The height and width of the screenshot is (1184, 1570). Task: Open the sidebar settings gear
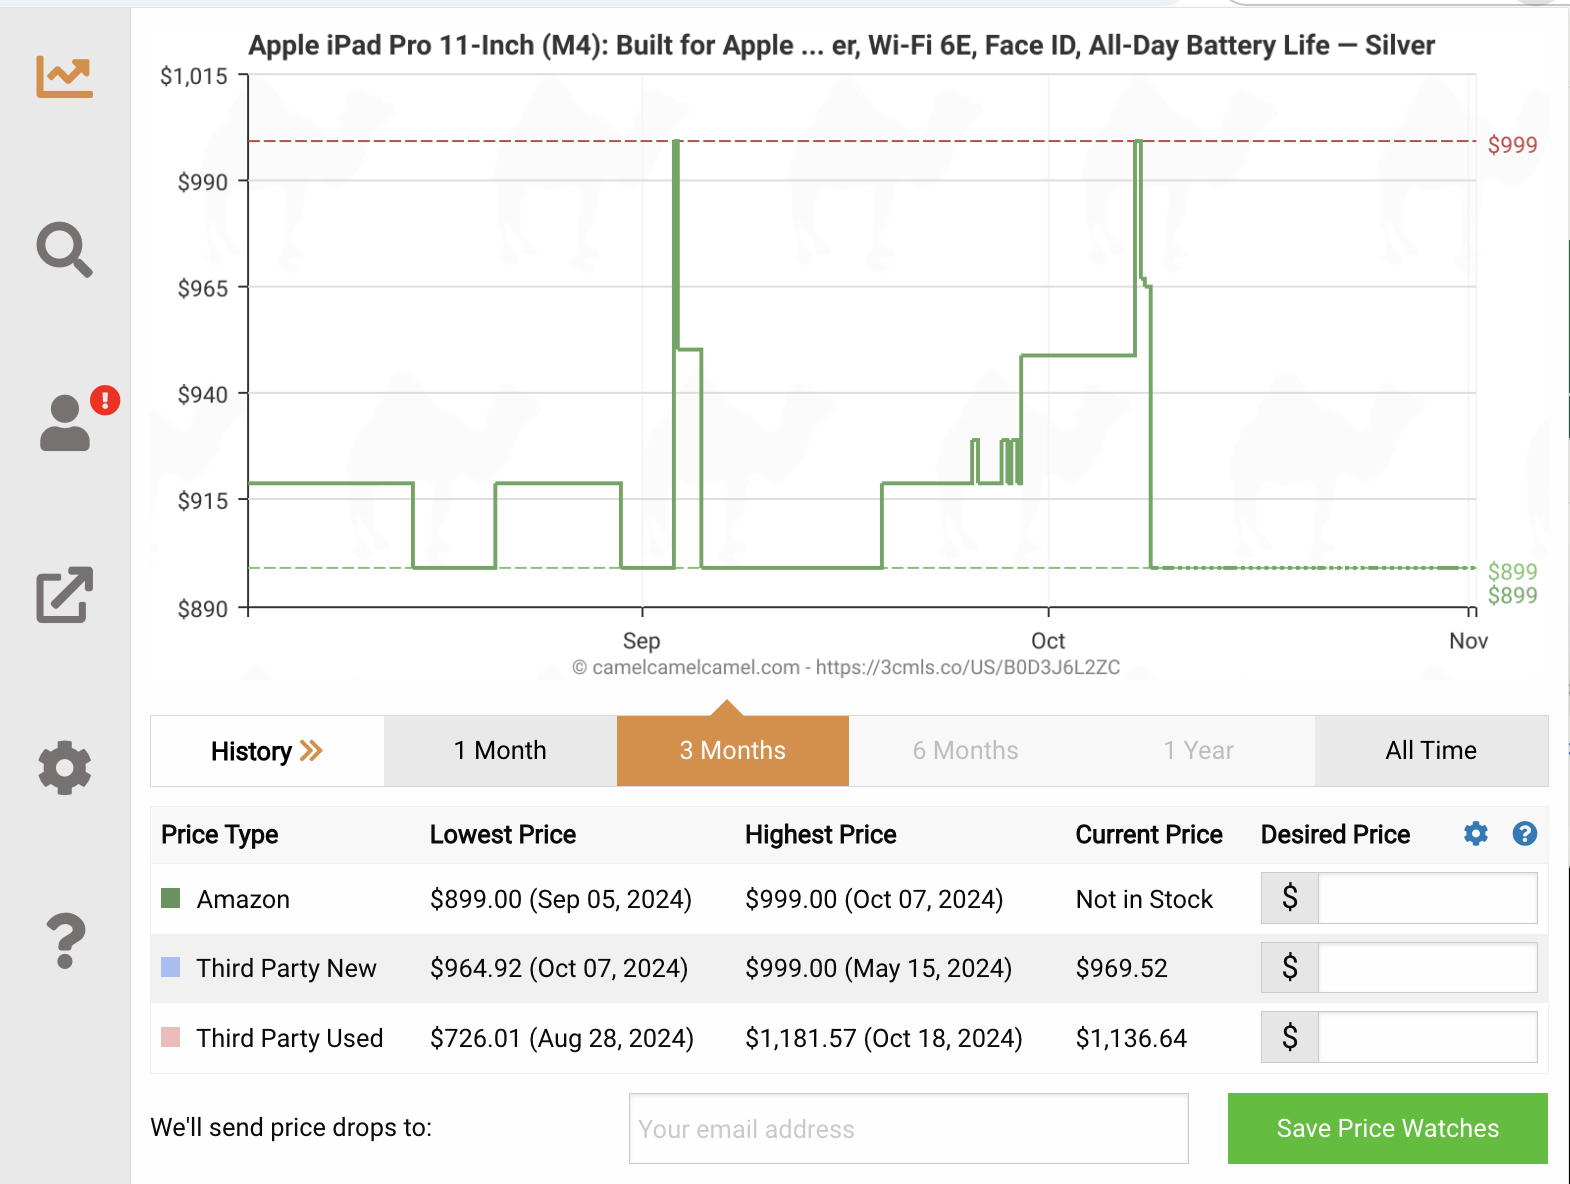(x=65, y=768)
